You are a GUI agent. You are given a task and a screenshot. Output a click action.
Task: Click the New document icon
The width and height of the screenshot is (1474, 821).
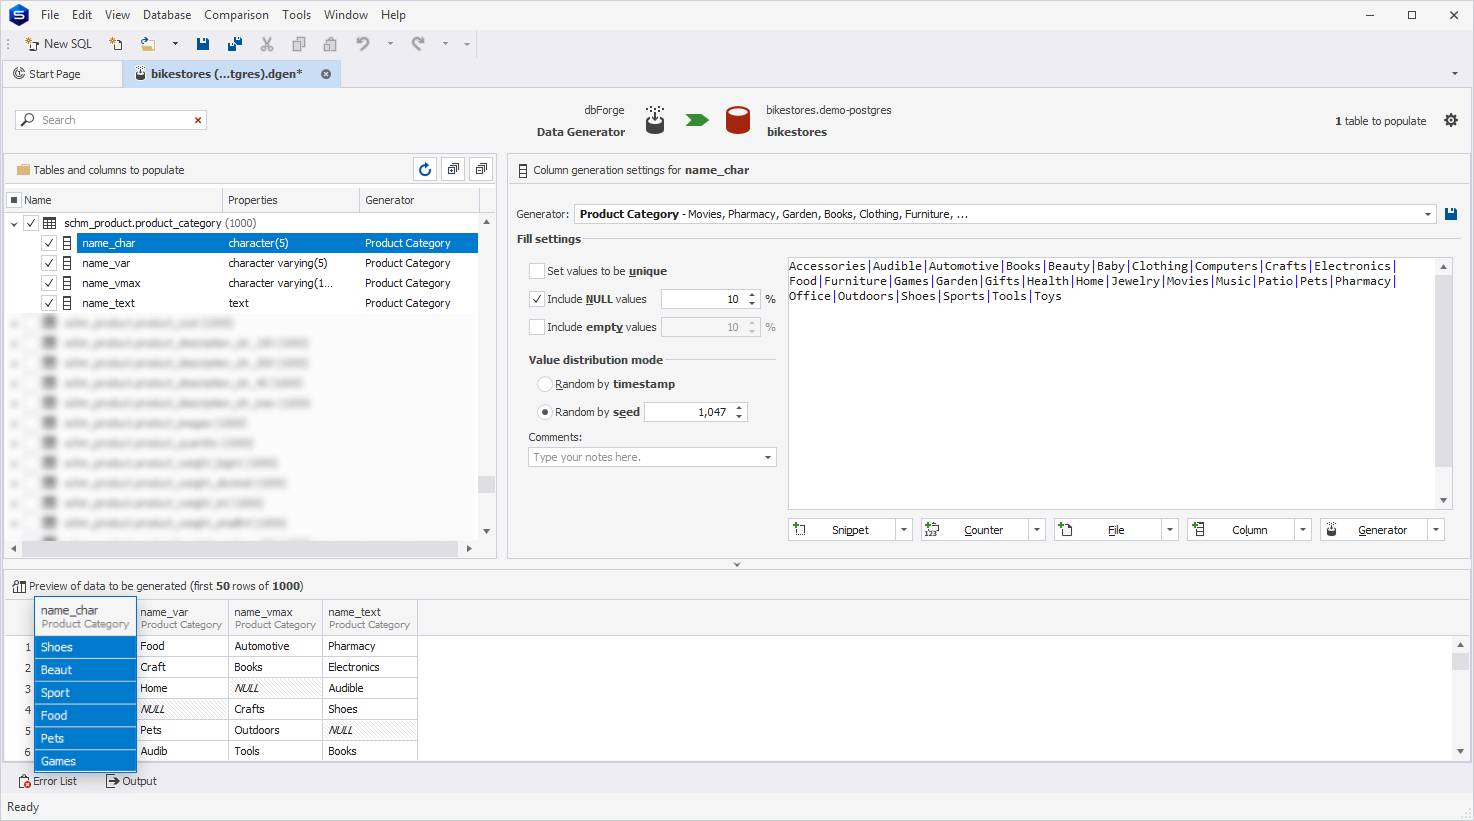click(116, 44)
